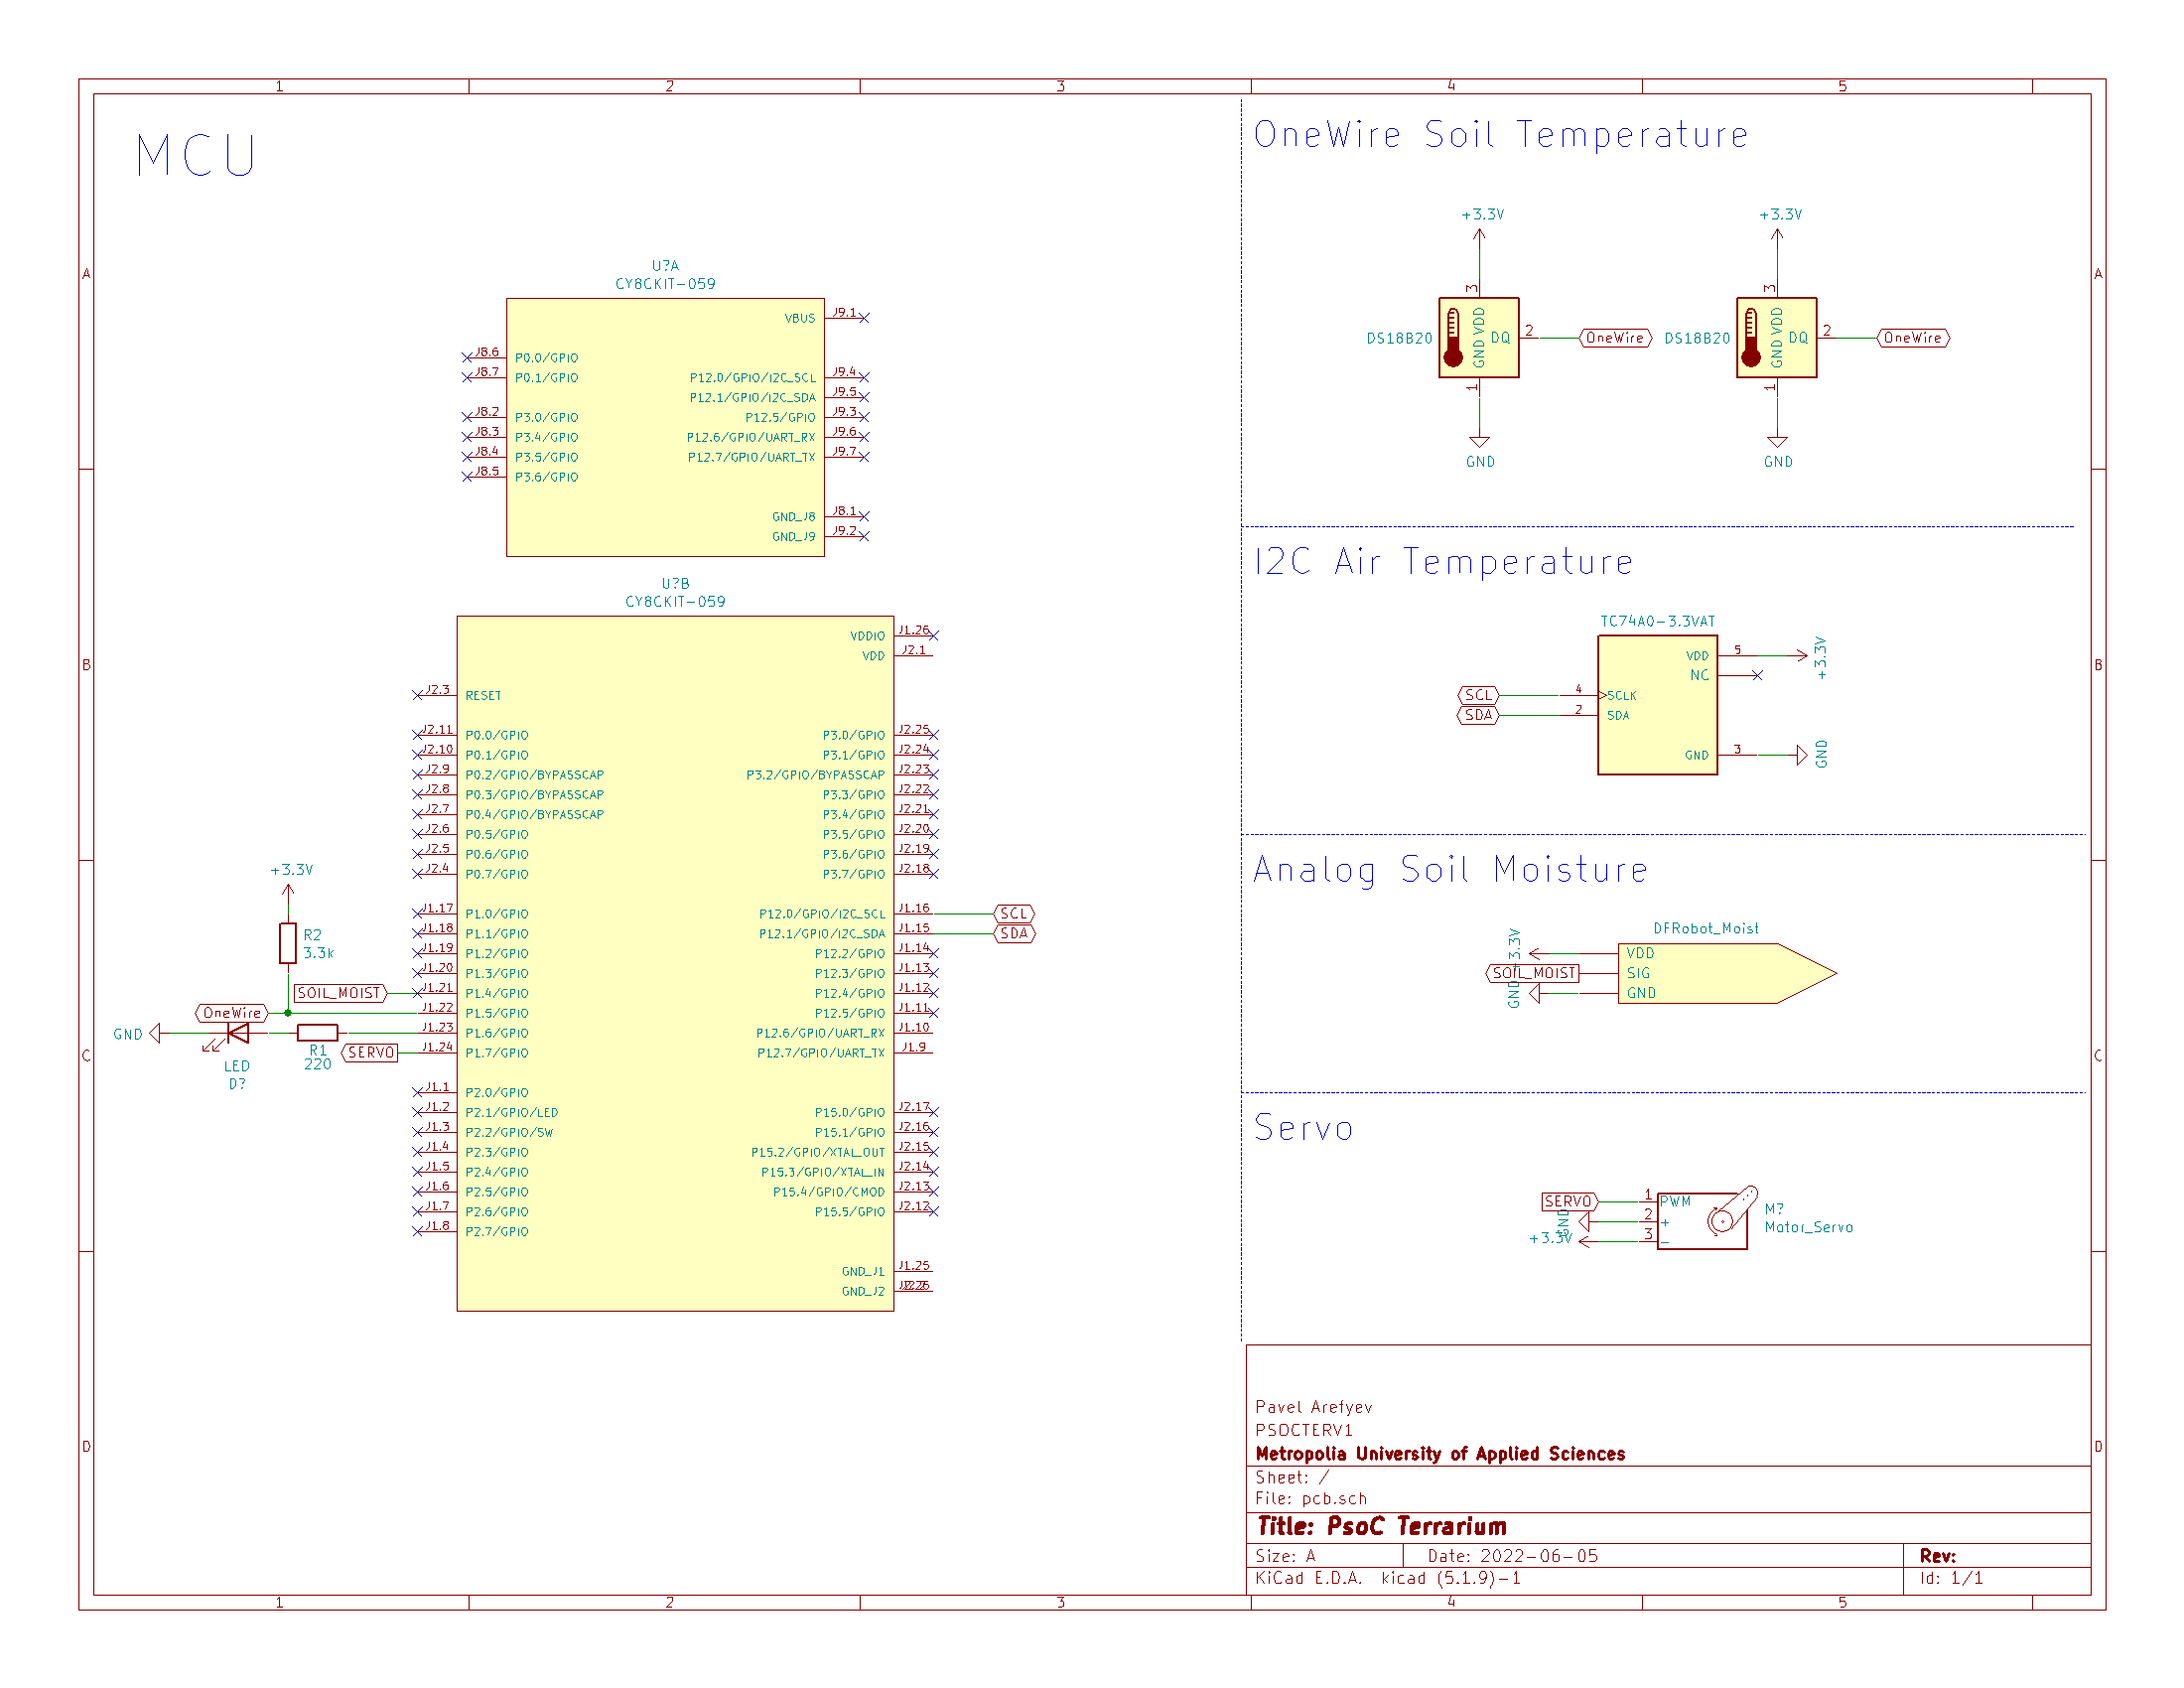This screenshot has width=2184, height=1688.
Task: Click the 'P2.2/GPIO/SW' pin name
Action: [508, 1133]
